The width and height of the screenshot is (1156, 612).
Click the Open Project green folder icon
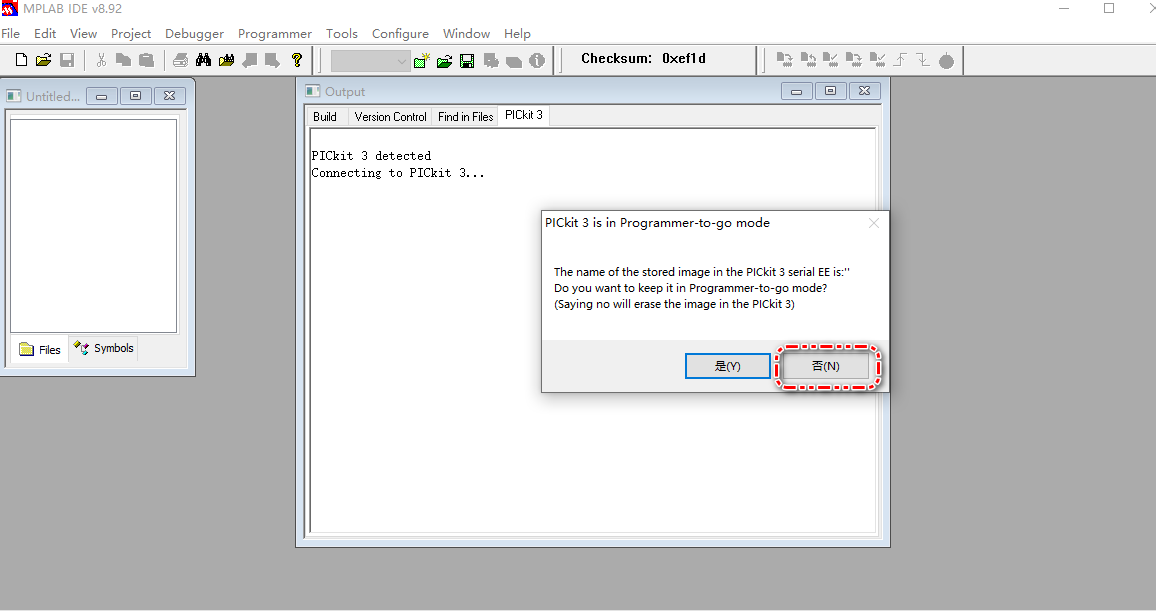tap(444, 61)
